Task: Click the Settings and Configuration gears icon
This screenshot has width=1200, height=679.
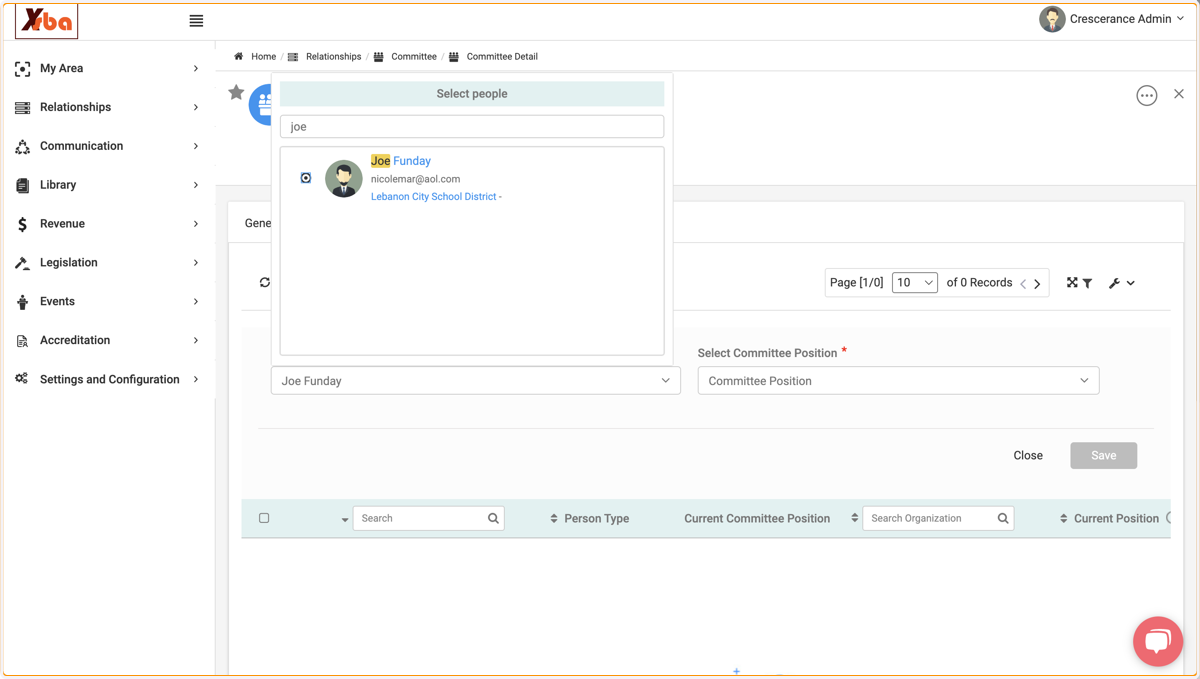Action: 22,379
